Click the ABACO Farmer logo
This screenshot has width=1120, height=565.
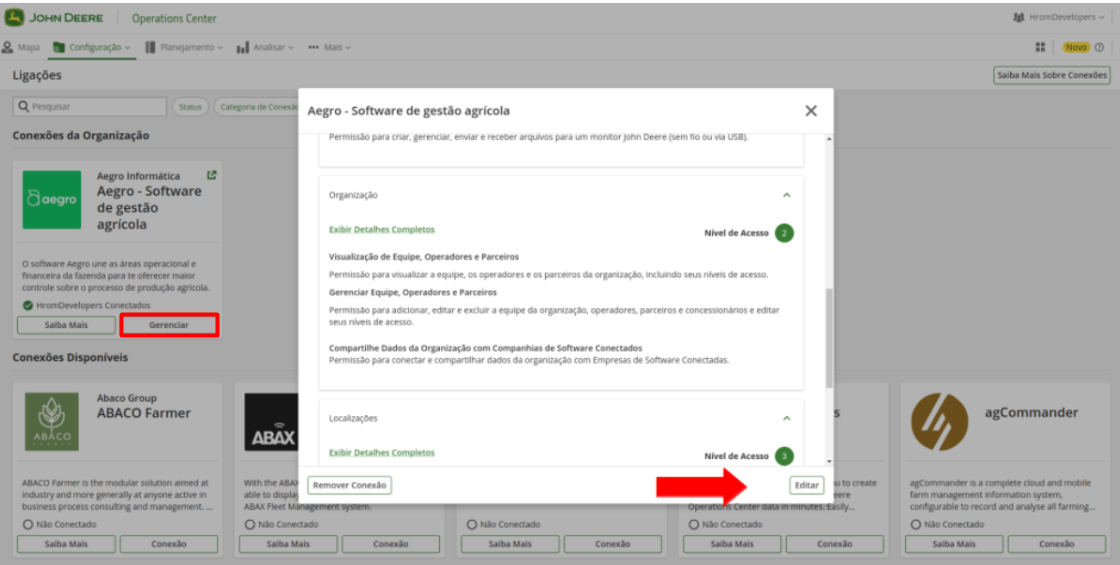click(52, 422)
